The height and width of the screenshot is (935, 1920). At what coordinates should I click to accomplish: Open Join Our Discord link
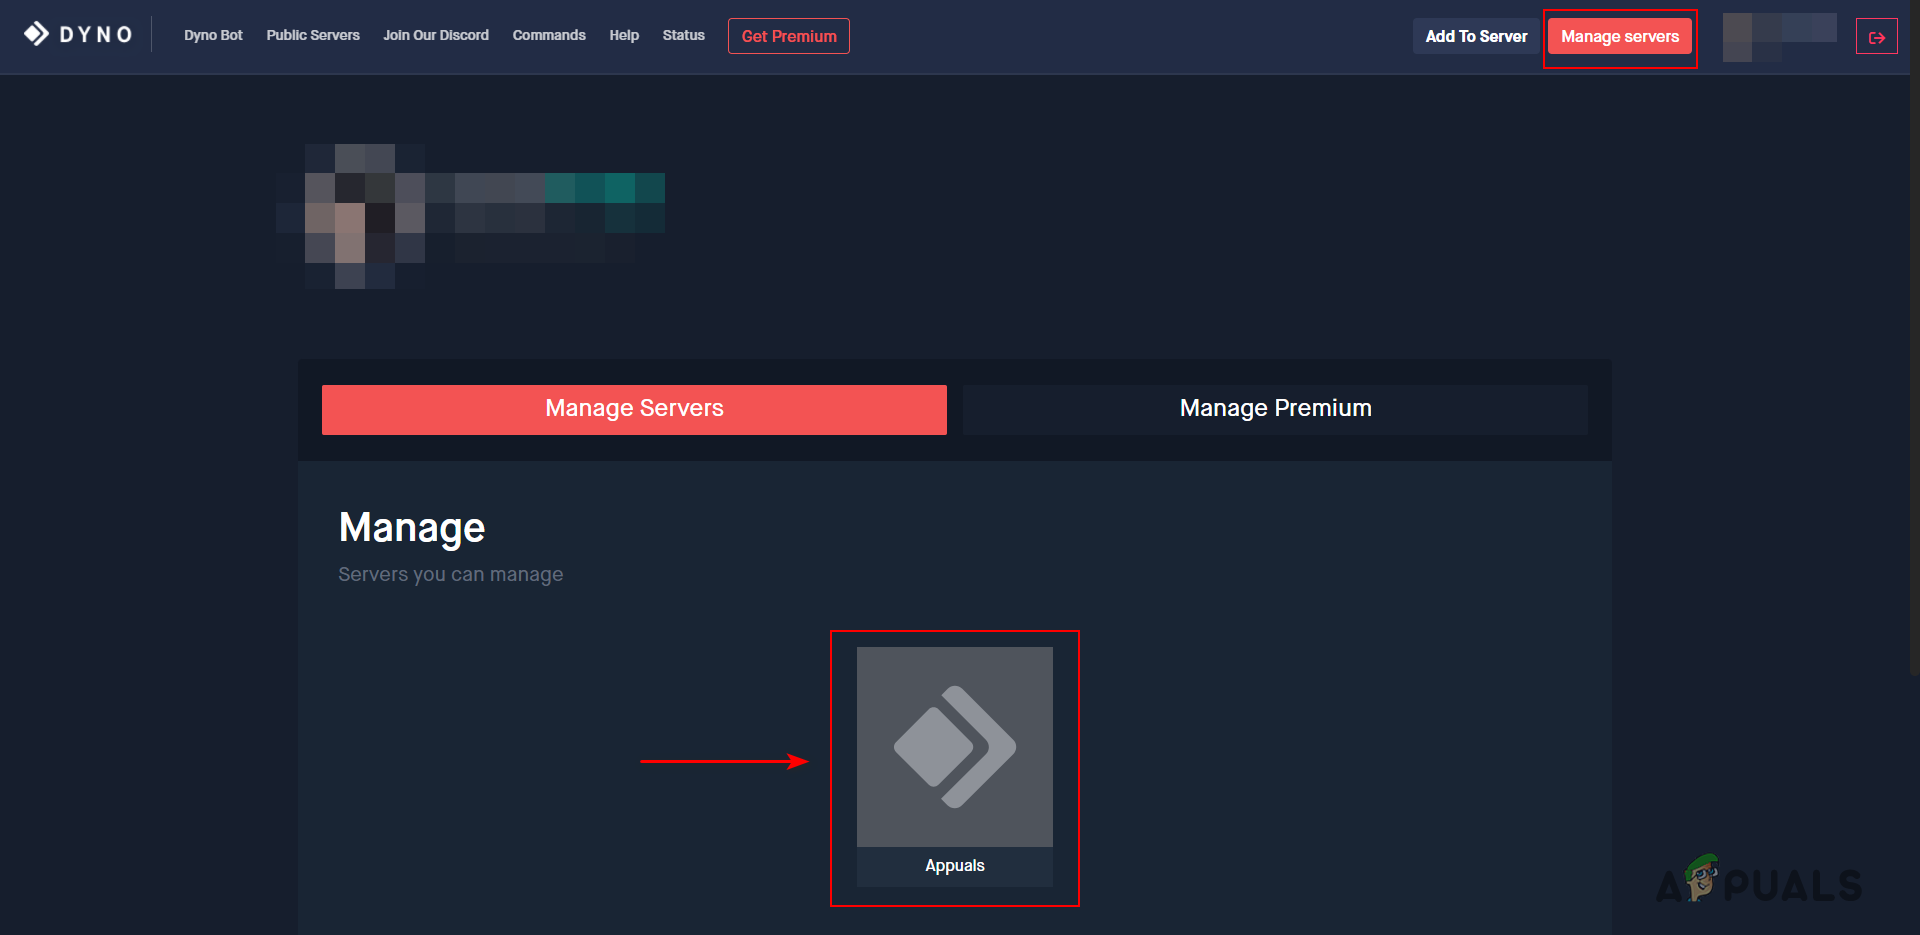pyautogui.click(x=436, y=35)
